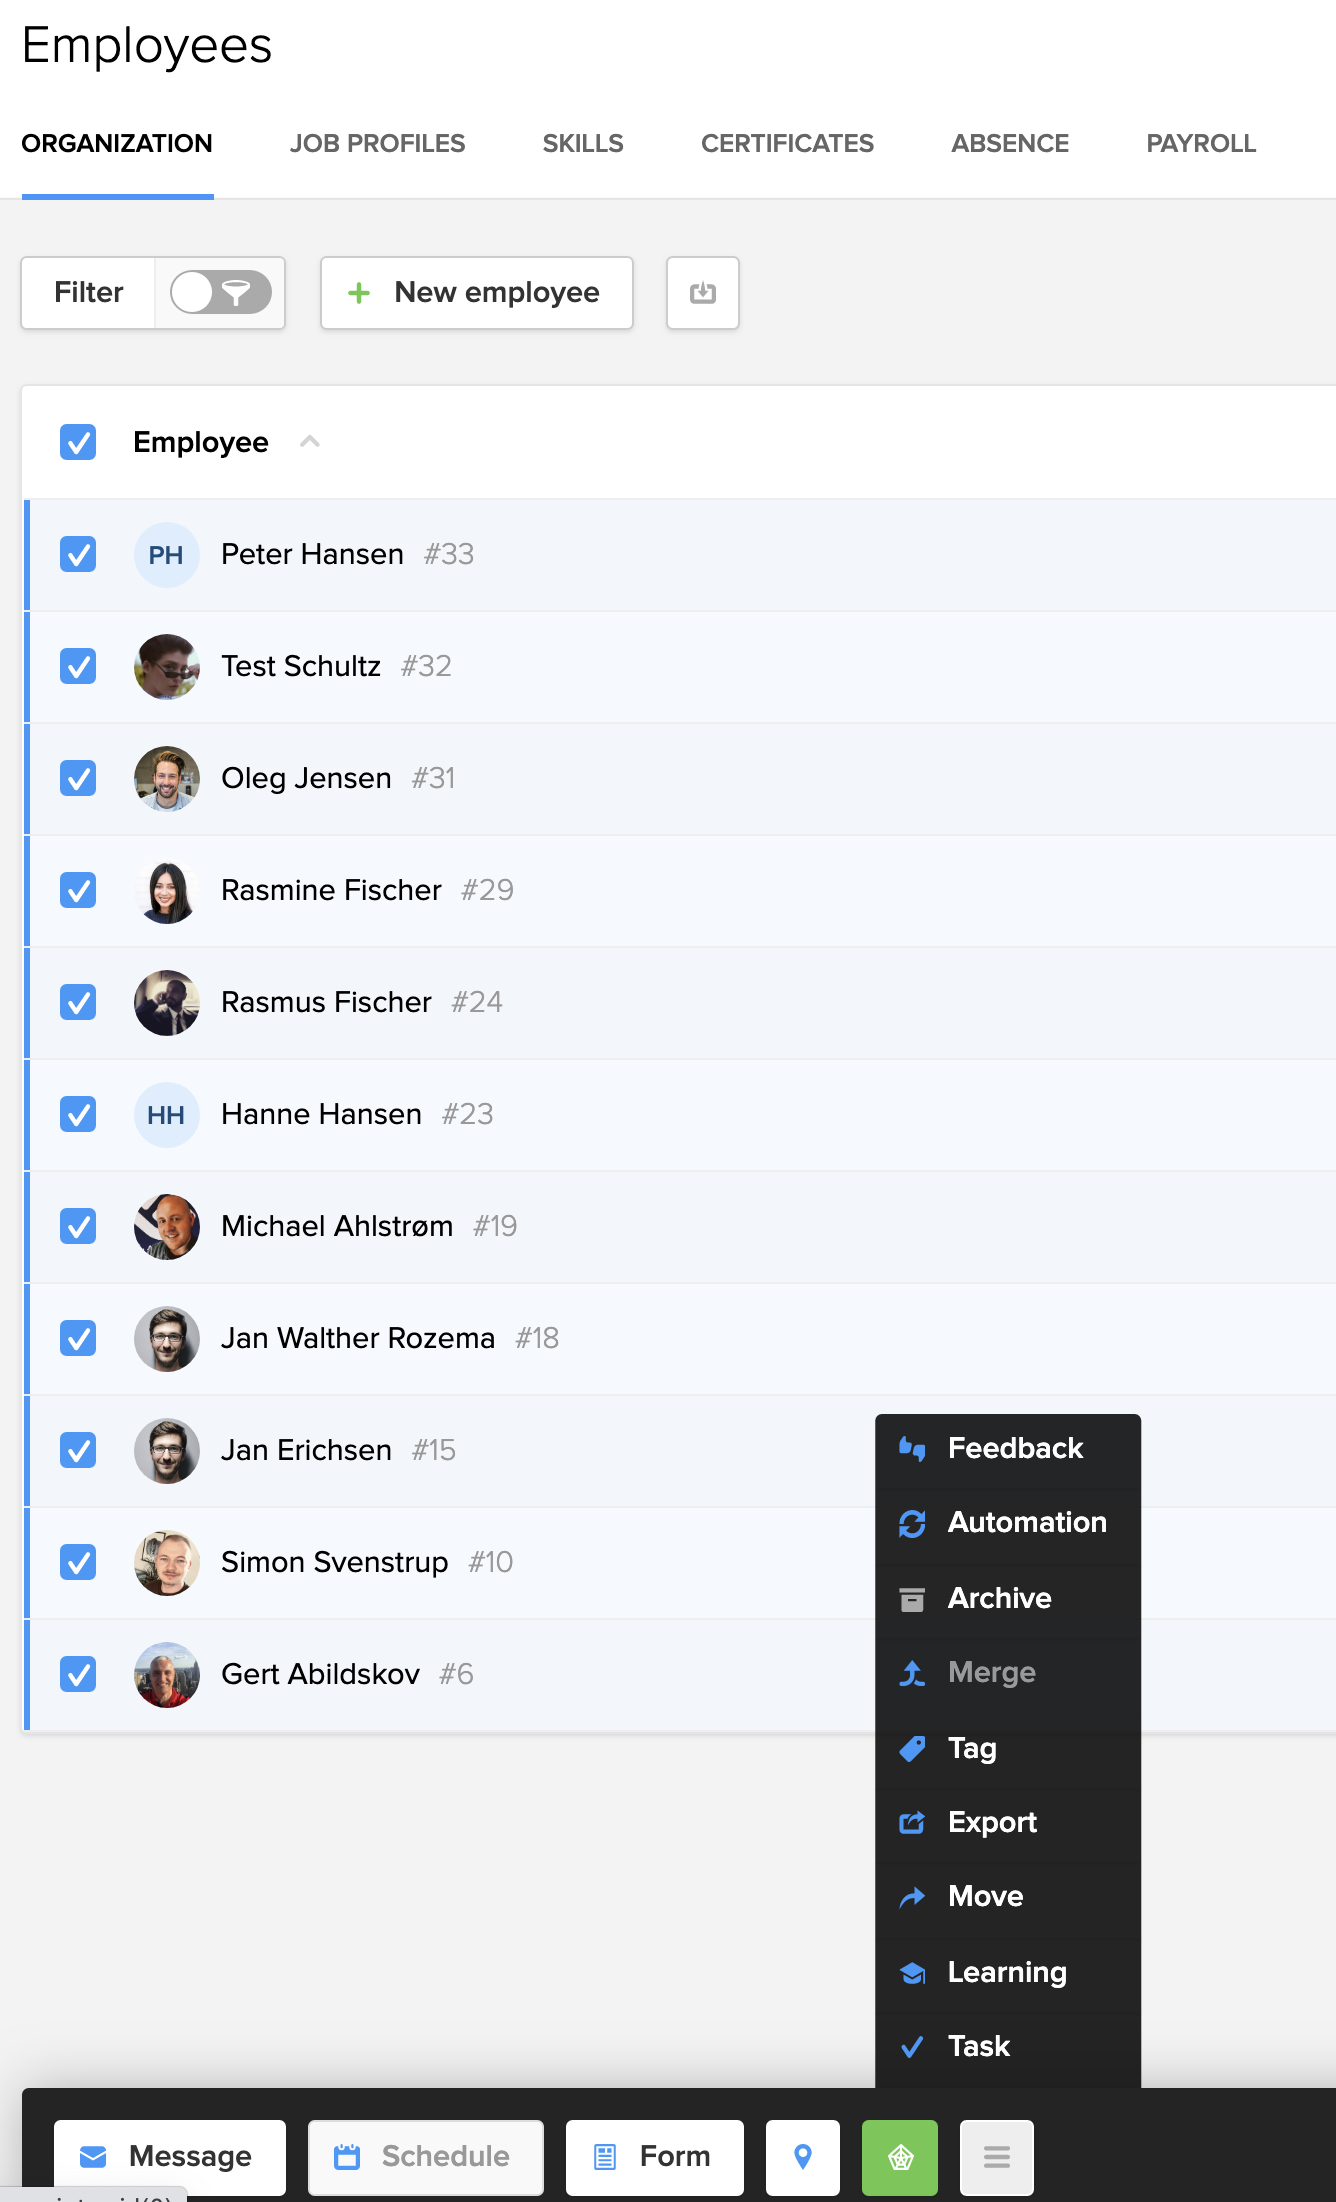Click the hamburger more-actions icon button
Viewport: 1336px width, 2202px height.
click(996, 2157)
